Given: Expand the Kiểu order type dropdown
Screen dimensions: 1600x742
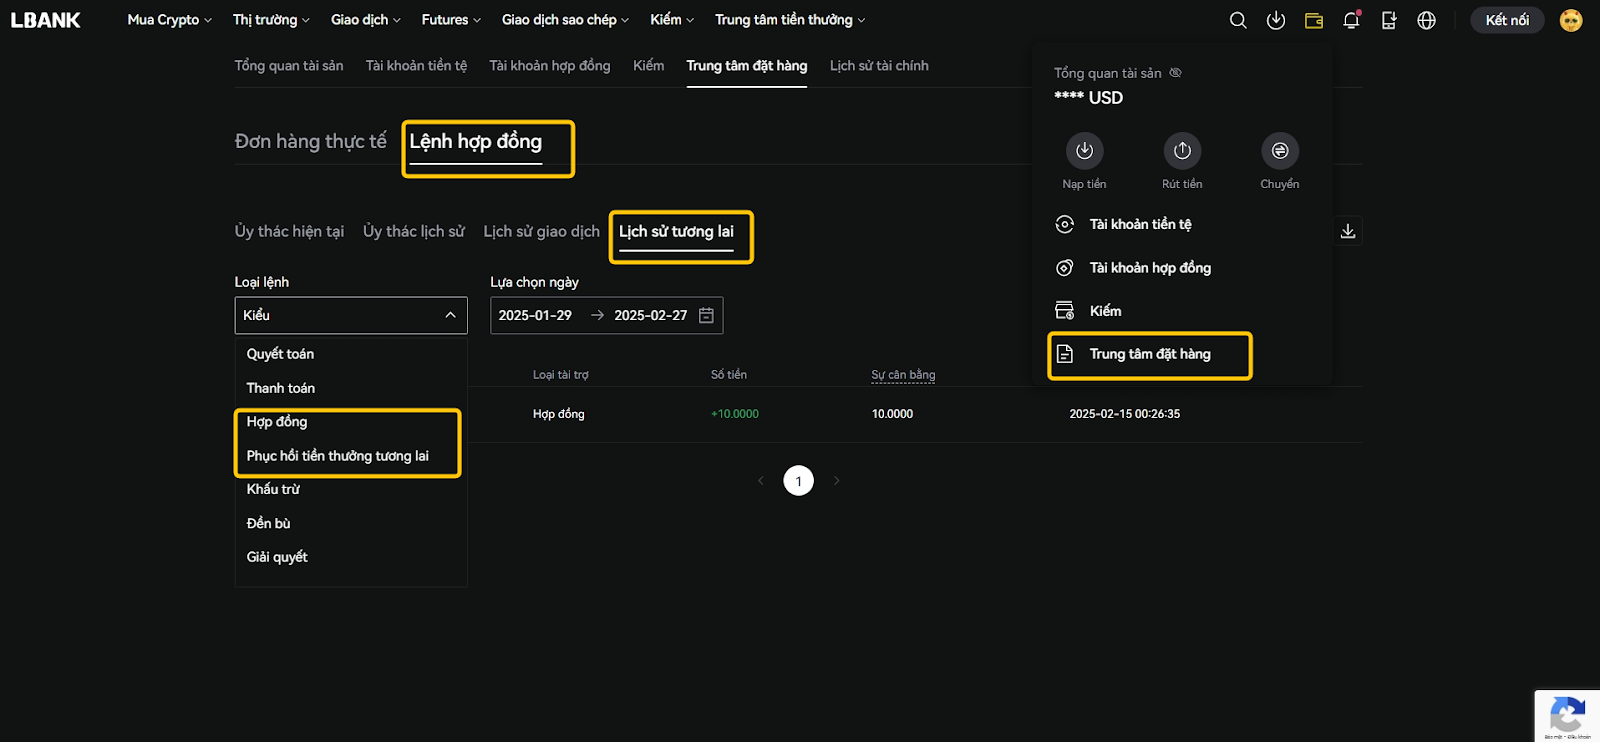Looking at the screenshot, I should click(350, 315).
